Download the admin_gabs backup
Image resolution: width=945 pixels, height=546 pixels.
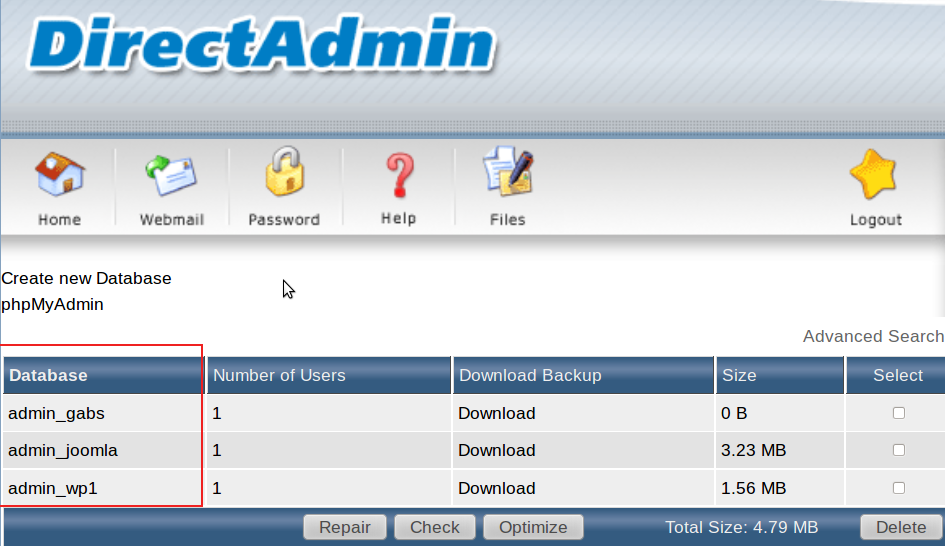point(497,413)
